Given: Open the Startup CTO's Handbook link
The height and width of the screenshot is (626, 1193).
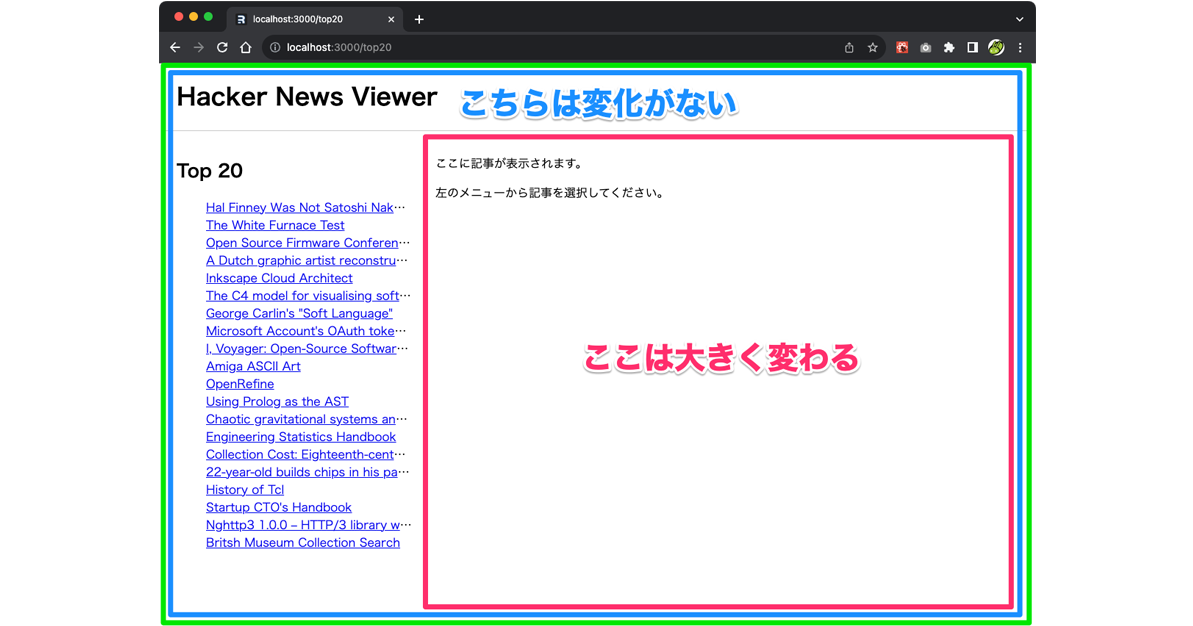Looking at the screenshot, I should tap(278, 507).
